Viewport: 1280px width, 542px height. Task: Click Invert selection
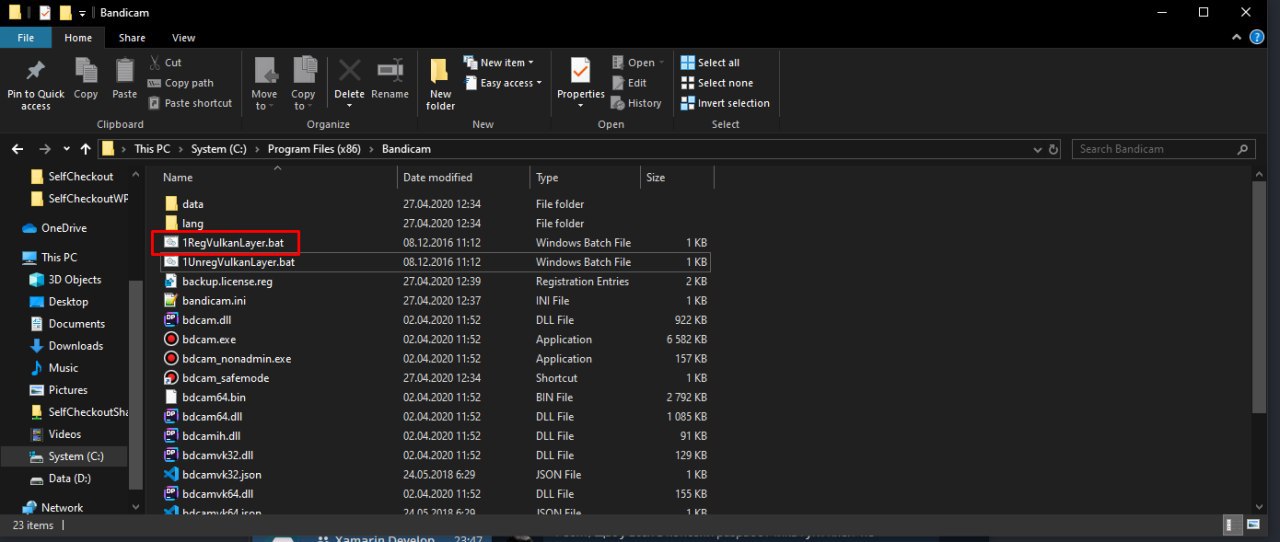[725, 103]
